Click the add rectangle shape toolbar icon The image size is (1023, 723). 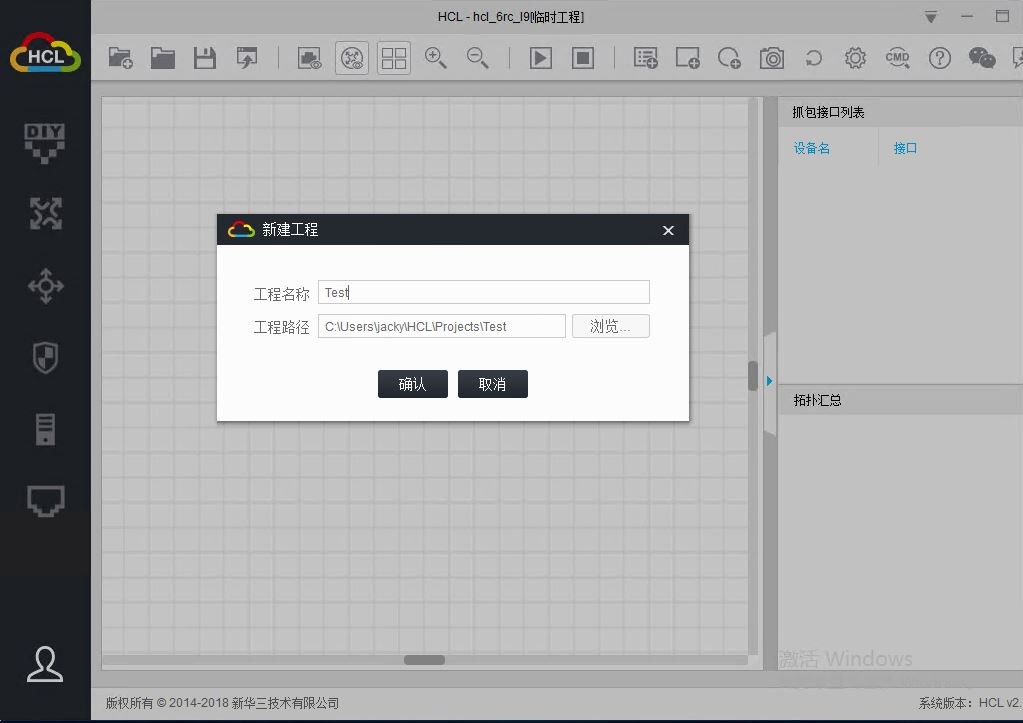pos(688,58)
